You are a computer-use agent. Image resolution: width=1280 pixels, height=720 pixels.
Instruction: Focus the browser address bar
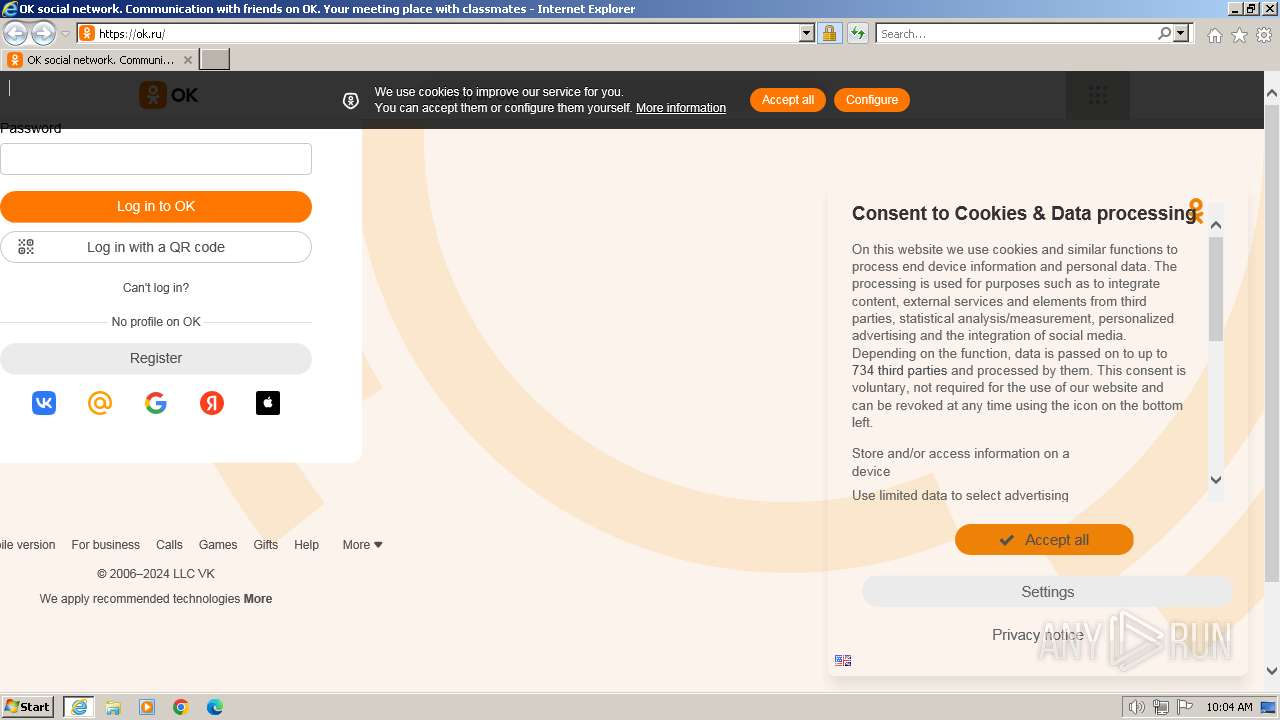(445, 33)
